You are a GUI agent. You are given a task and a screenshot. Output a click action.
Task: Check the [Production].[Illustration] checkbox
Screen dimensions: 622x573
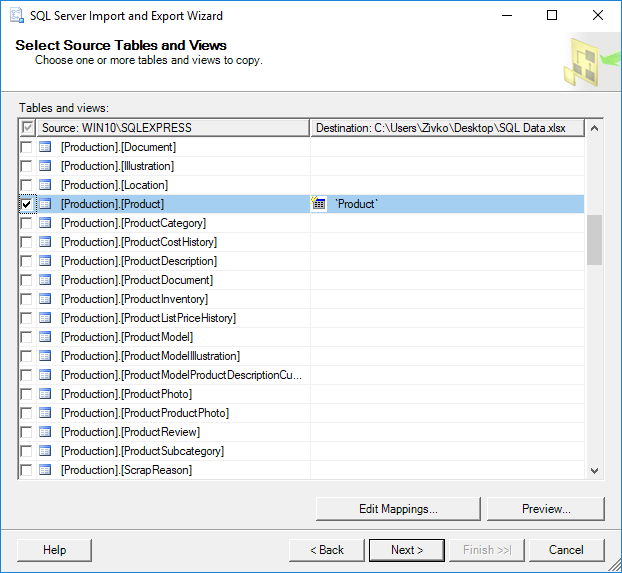click(27, 166)
